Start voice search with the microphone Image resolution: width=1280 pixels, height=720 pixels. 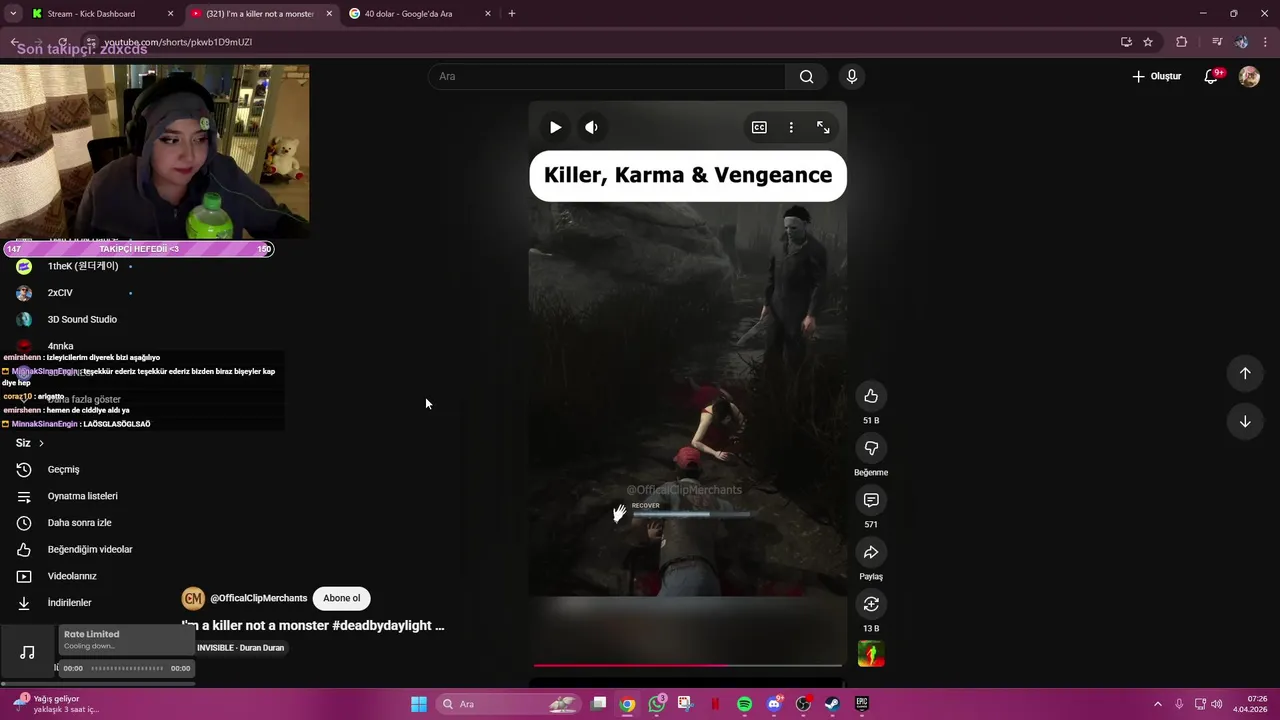click(x=852, y=76)
